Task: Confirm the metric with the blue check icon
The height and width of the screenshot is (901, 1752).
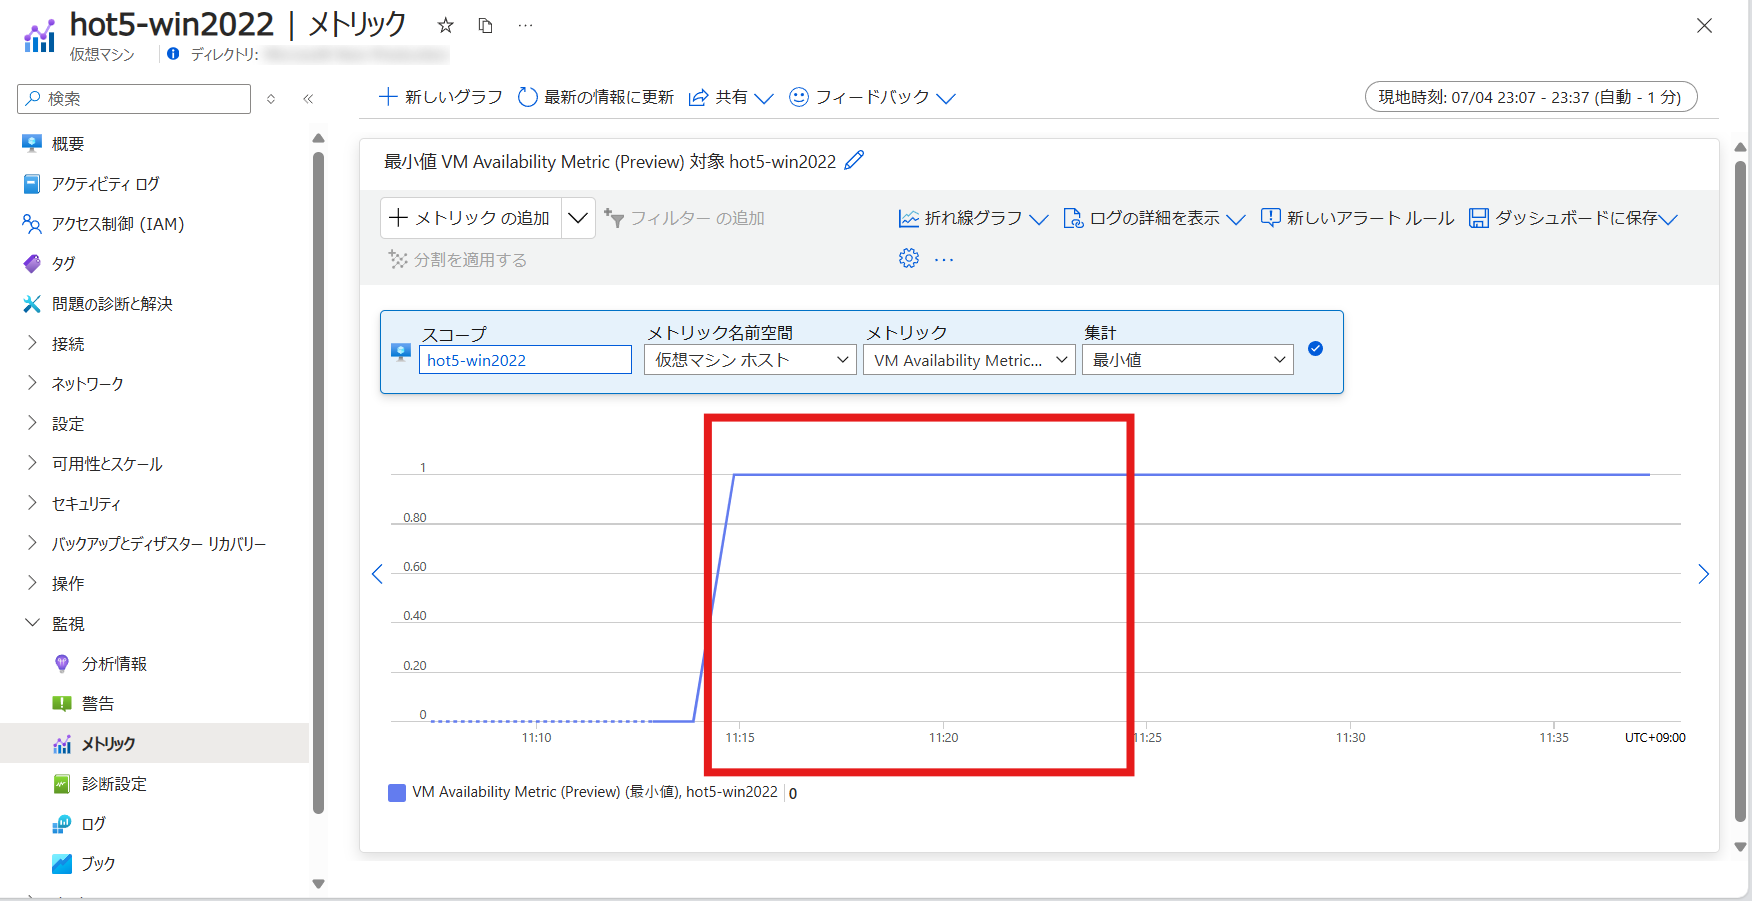Action: pyautogui.click(x=1315, y=348)
